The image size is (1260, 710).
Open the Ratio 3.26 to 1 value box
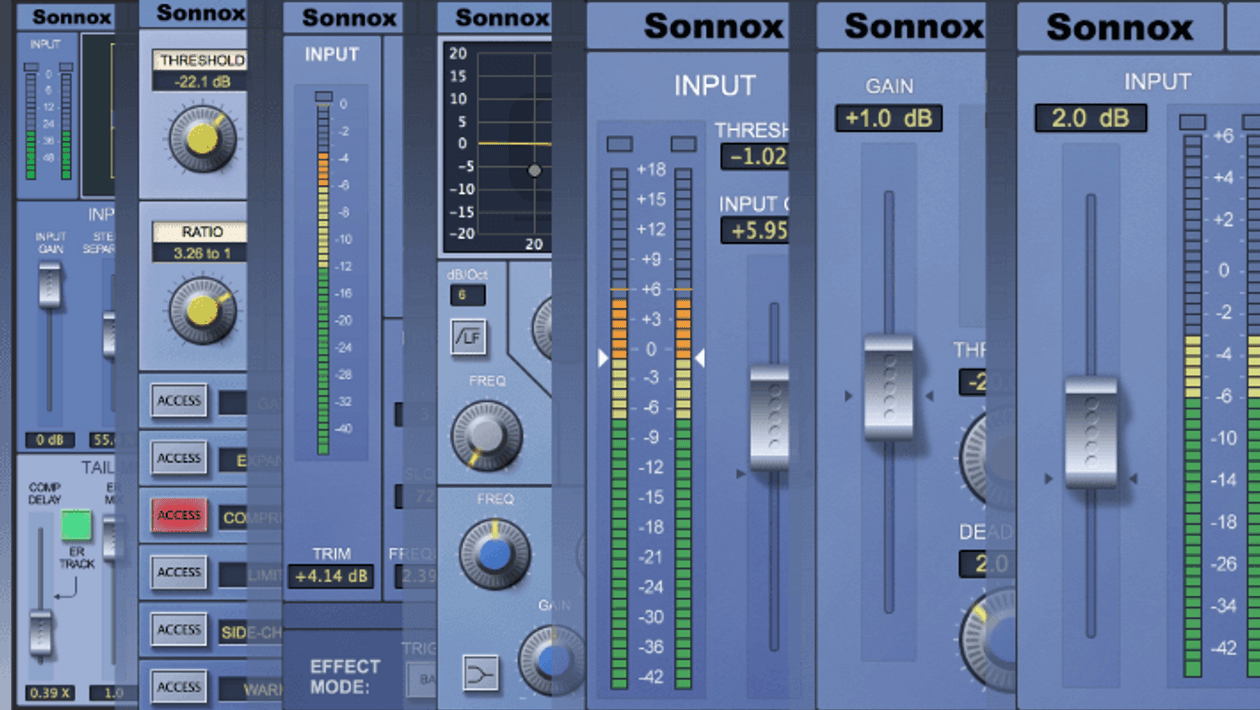click(x=200, y=253)
